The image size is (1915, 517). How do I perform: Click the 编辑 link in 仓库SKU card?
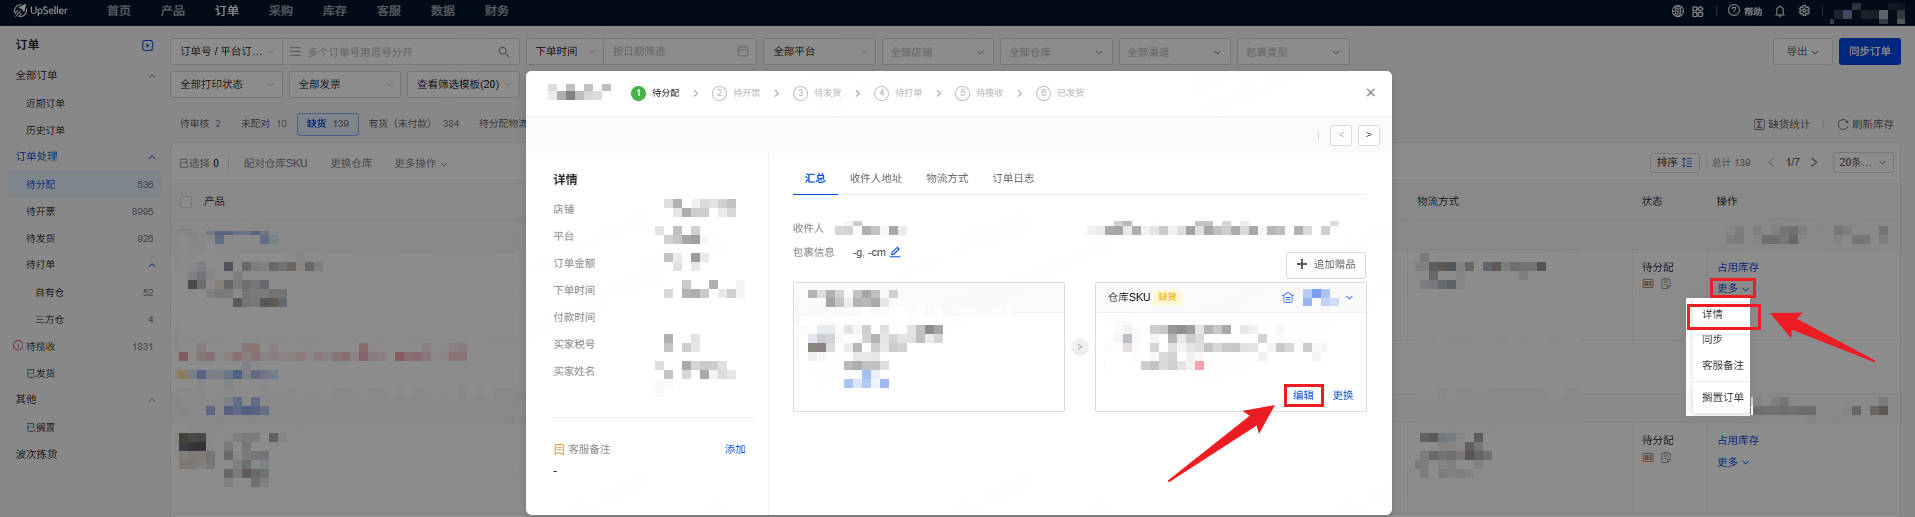[x=1303, y=395]
